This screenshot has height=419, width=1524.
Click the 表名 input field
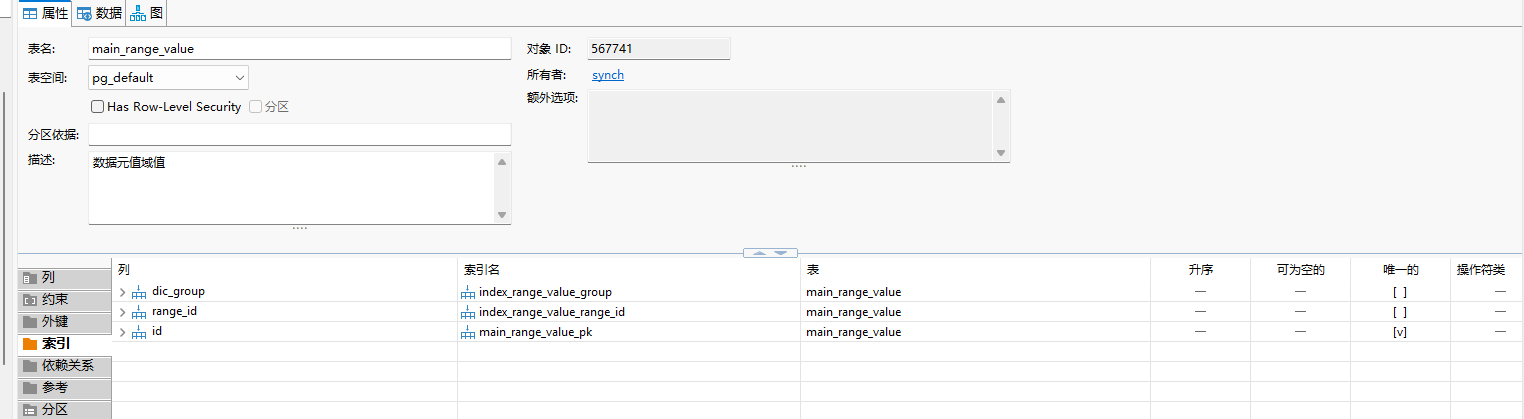[x=299, y=48]
